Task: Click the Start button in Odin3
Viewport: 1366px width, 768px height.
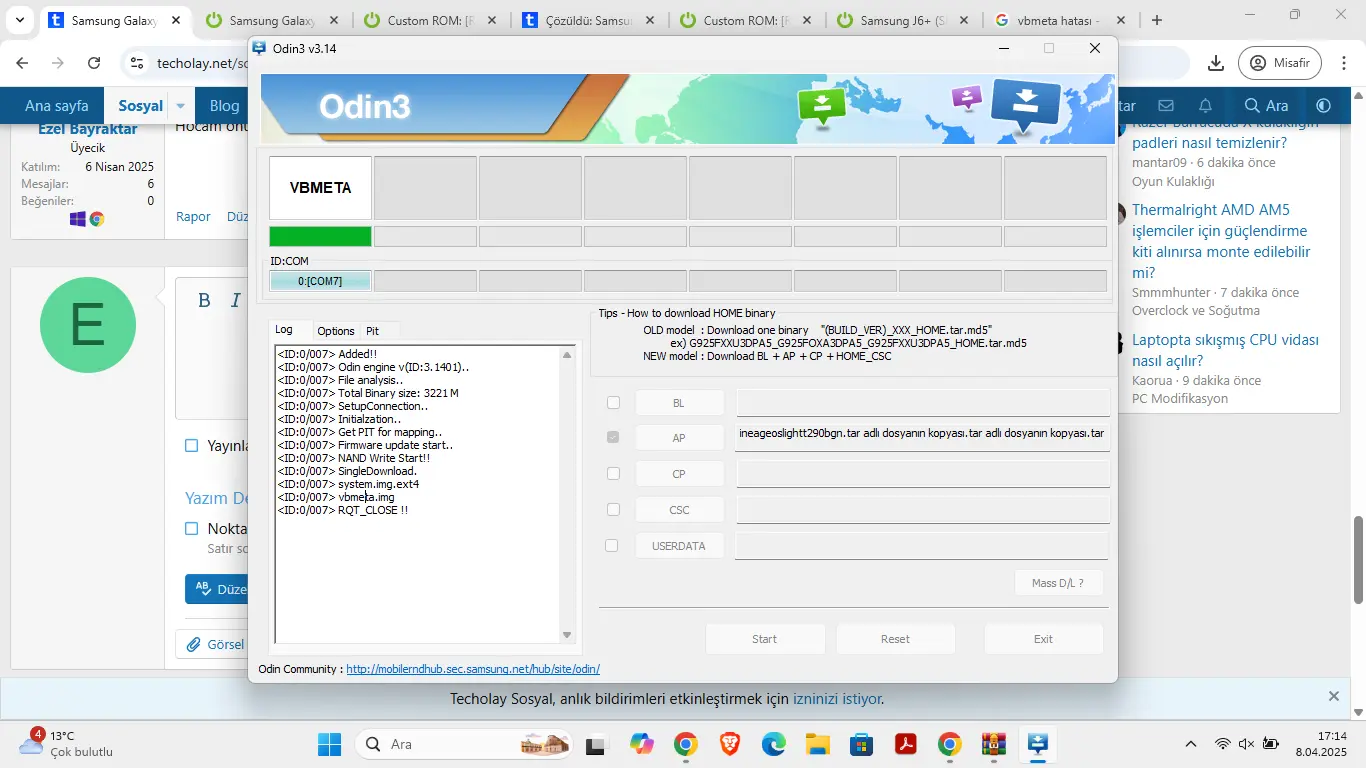Action: point(765,639)
